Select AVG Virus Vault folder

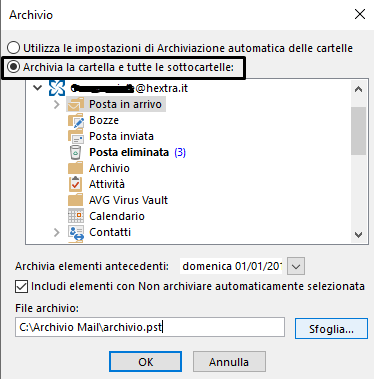tap(128, 200)
